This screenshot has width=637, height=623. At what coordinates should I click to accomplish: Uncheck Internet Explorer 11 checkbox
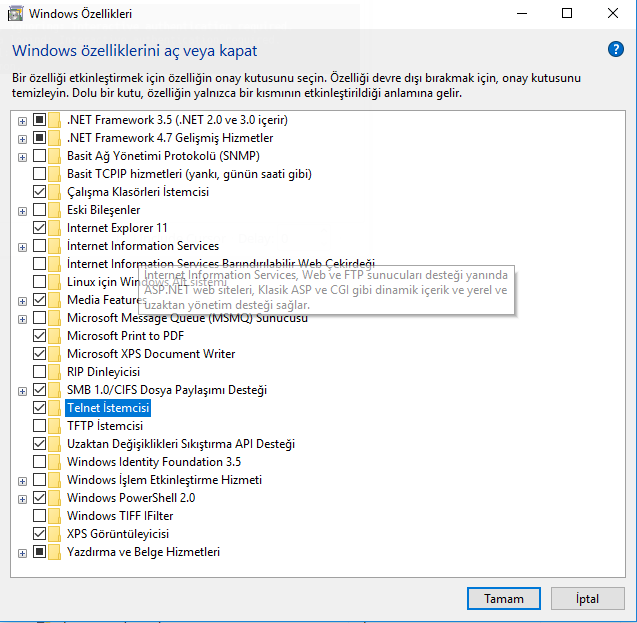pos(39,227)
